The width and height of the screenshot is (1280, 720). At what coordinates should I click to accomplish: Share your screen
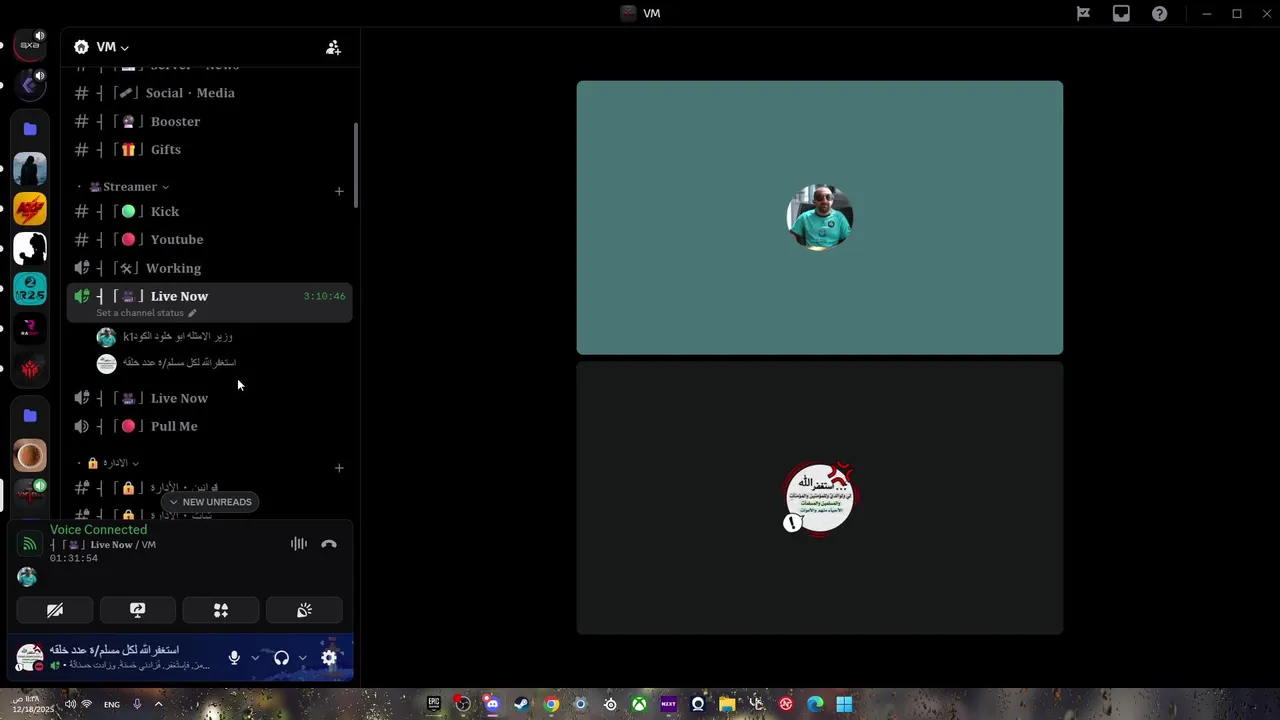click(138, 610)
